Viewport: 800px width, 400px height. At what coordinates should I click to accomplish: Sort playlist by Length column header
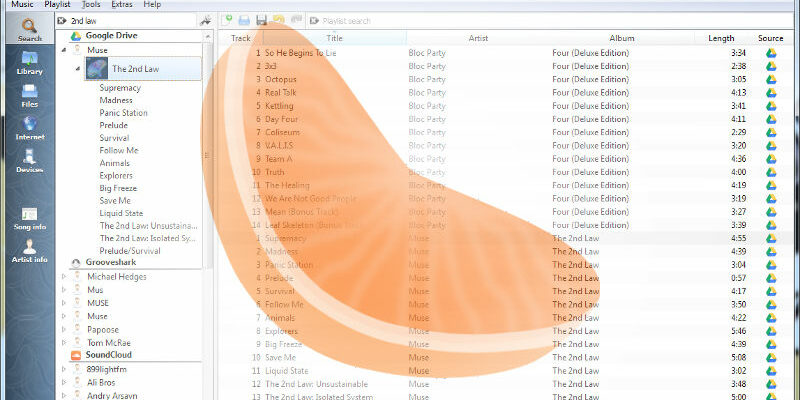[721, 38]
